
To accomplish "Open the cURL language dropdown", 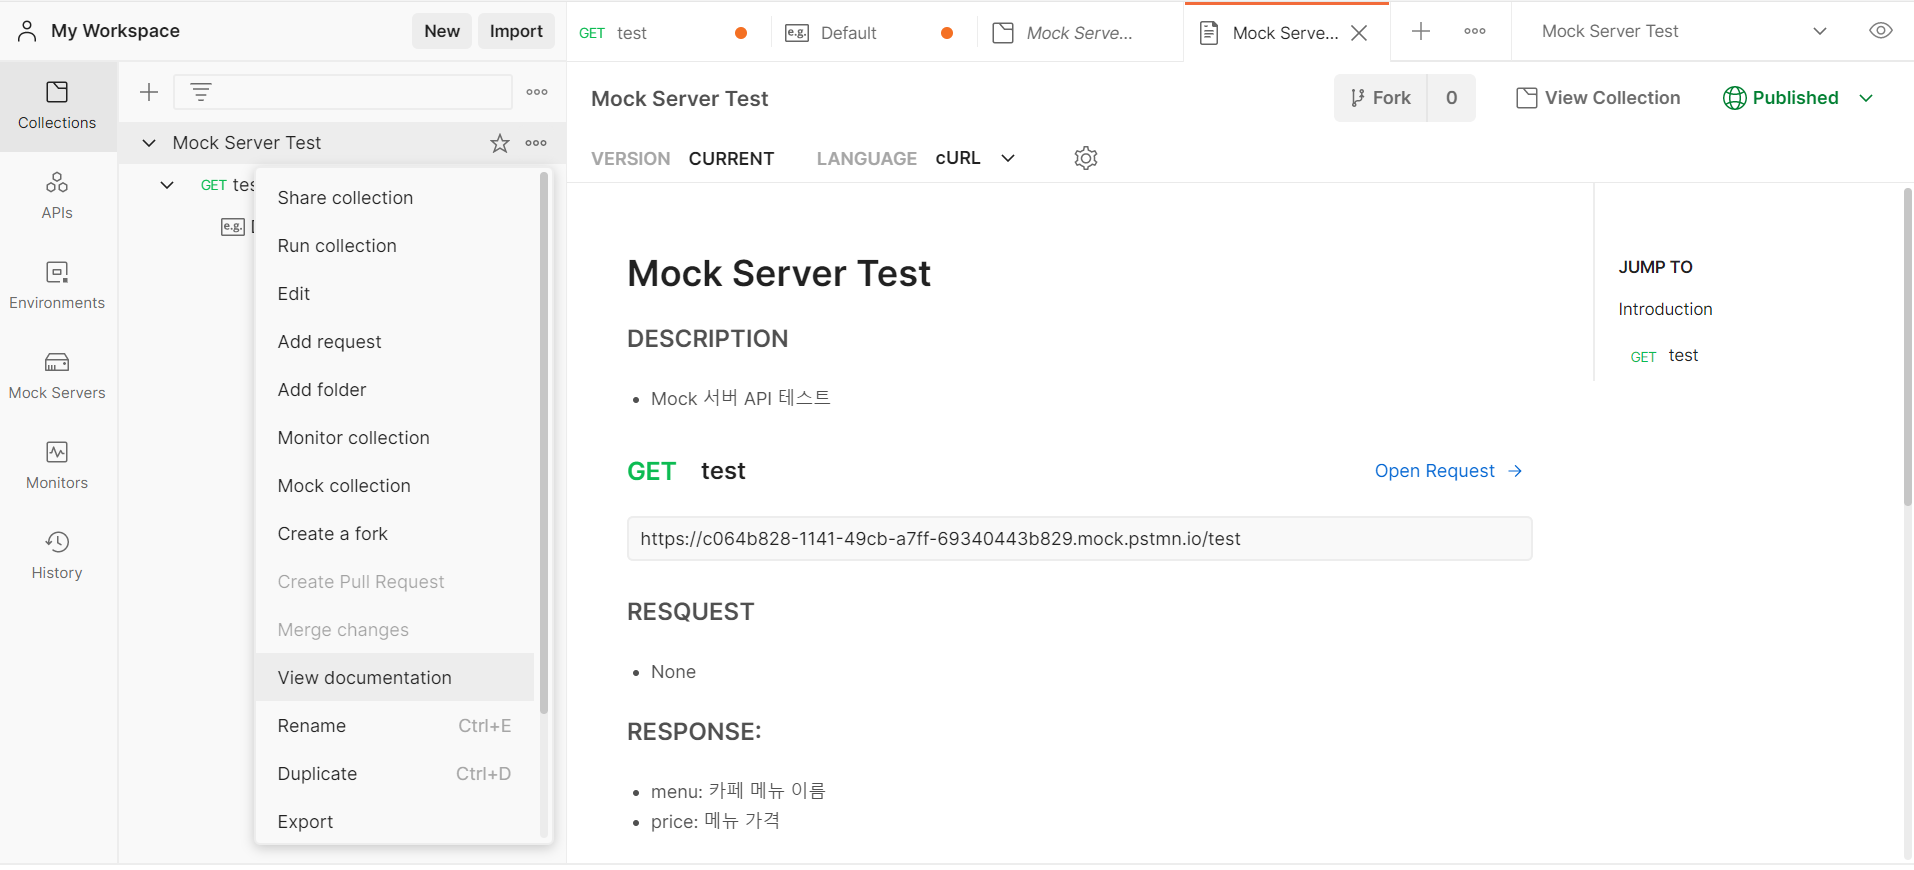I will coord(976,158).
